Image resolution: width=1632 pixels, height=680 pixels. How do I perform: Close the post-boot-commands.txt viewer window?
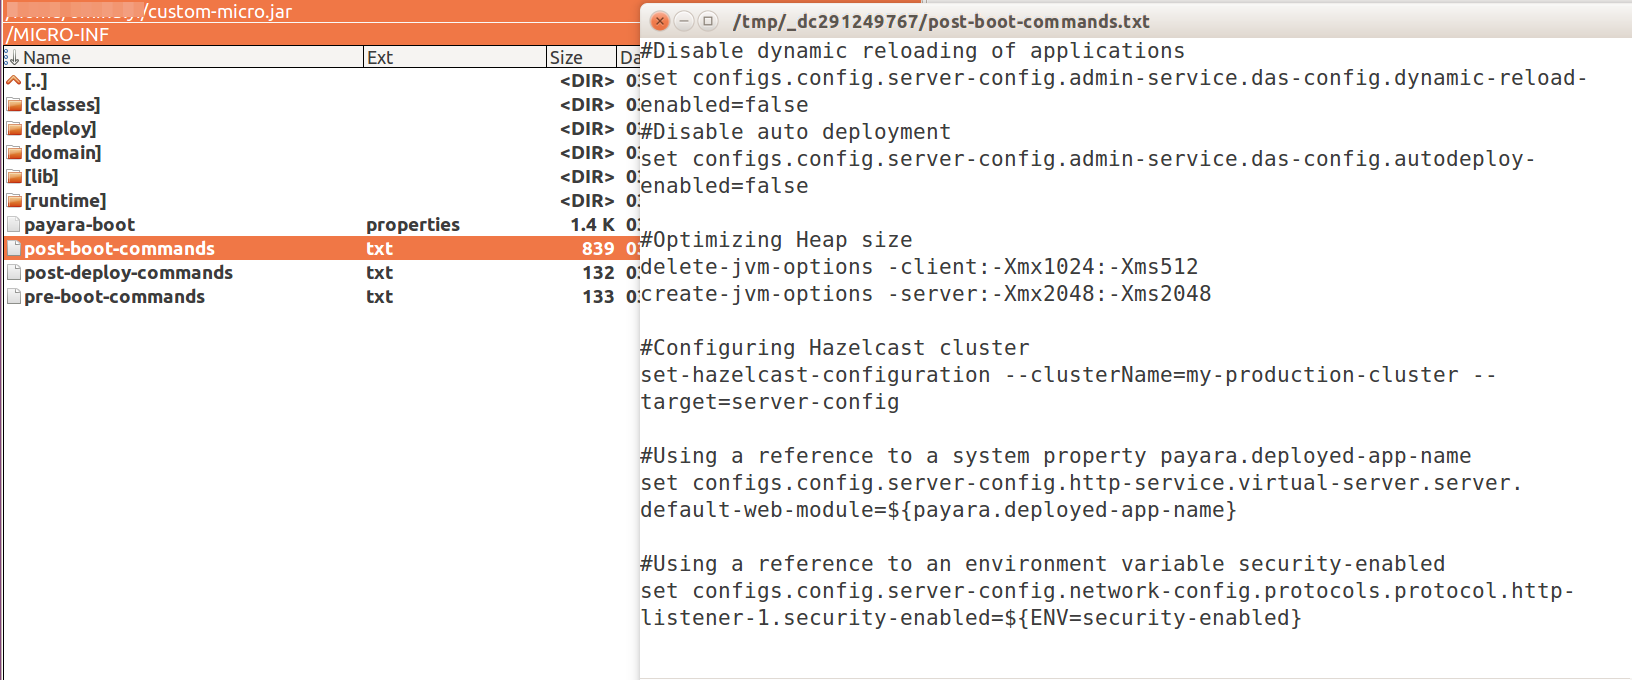660,21
